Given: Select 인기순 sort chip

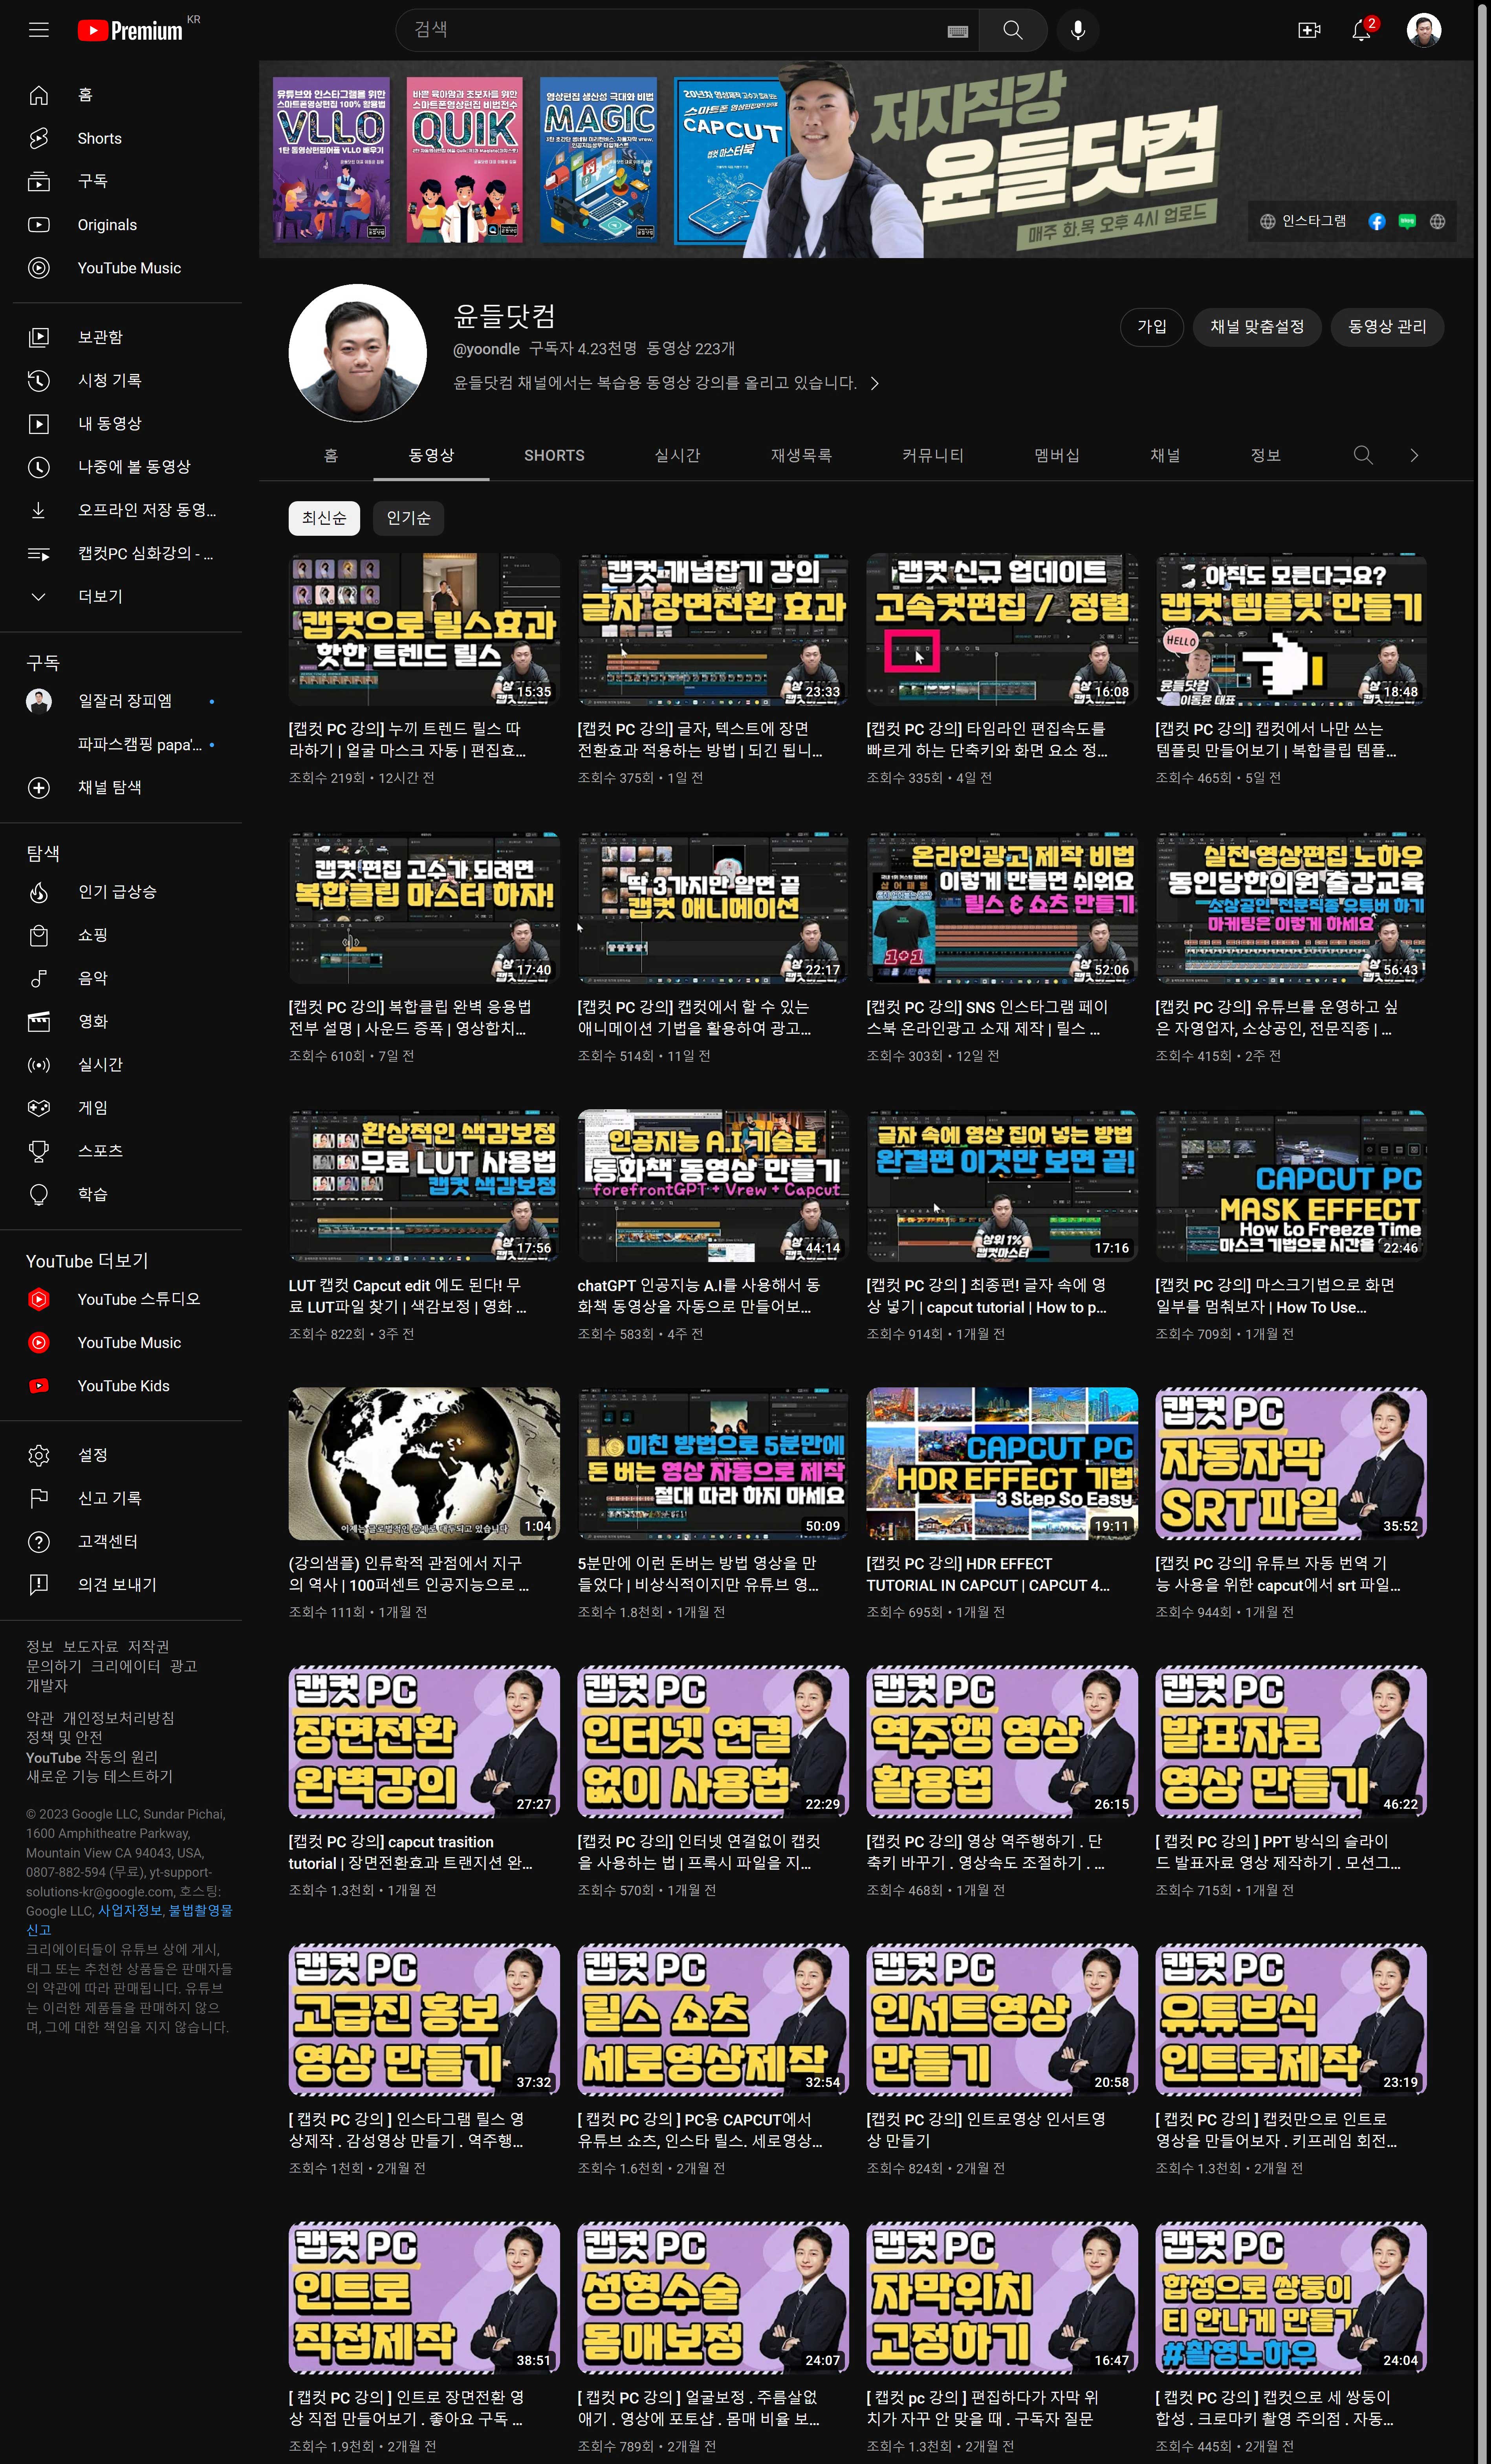Looking at the screenshot, I should point(408,518).
